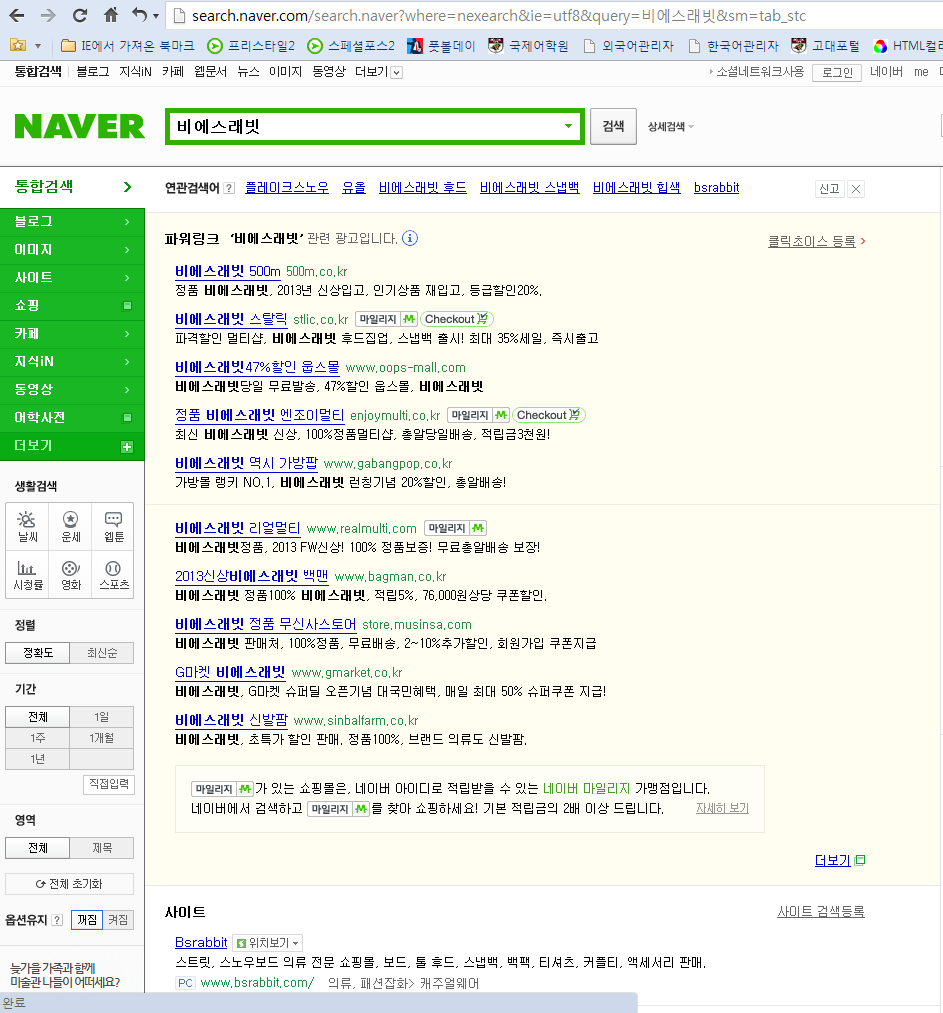Click in the Naver search input field
Screen dimensions: 943x1013
[x=365, y=127]
